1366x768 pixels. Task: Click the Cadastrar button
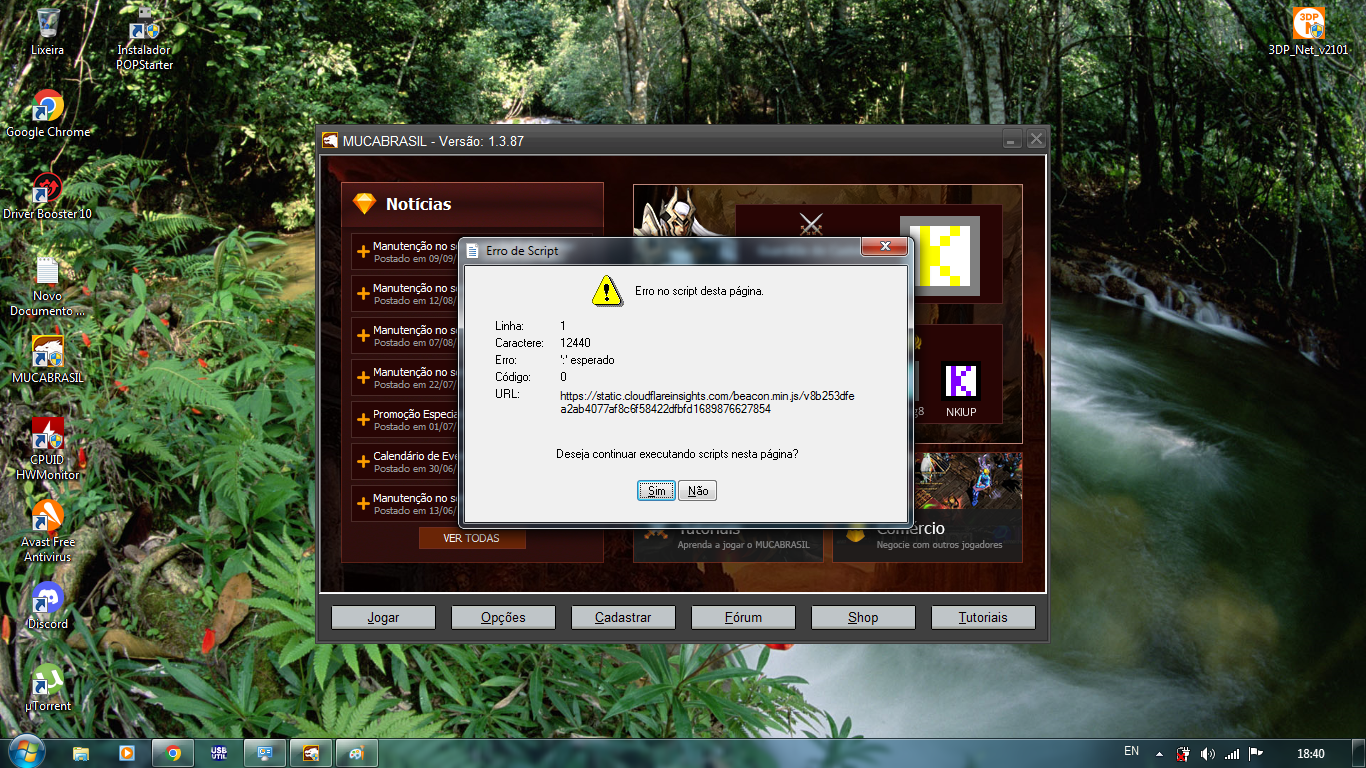(x=623, y=617)
